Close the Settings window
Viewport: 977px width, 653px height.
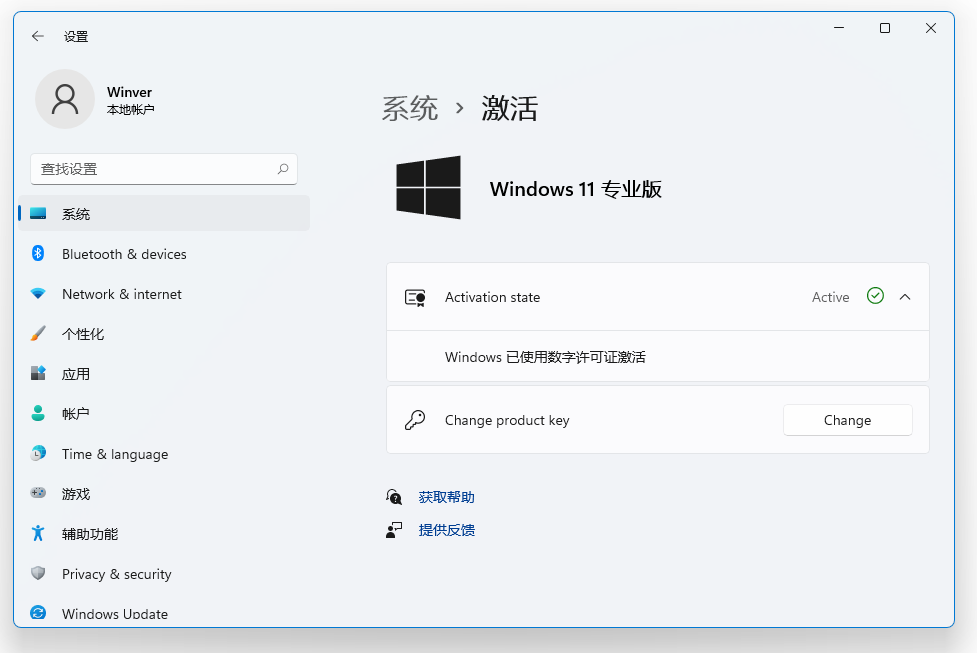931,28
